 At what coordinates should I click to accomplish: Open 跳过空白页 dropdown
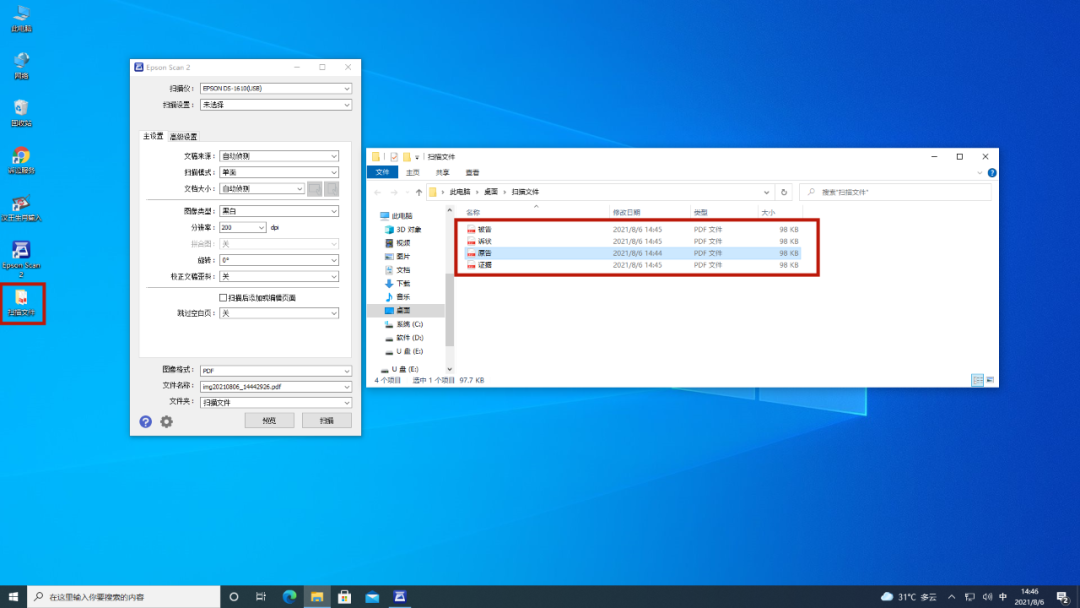click(279, 313)
